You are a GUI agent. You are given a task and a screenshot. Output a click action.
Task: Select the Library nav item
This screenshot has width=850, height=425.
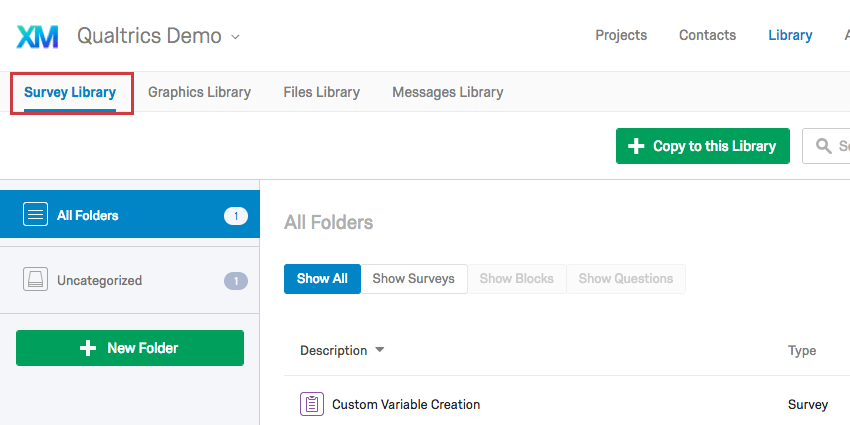click(790, 35)
